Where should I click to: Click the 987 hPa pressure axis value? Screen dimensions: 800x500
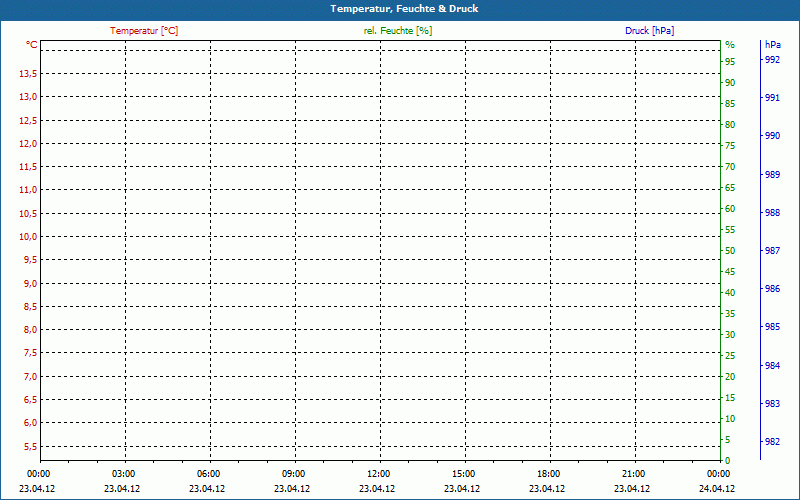click(x=772, y=251)
